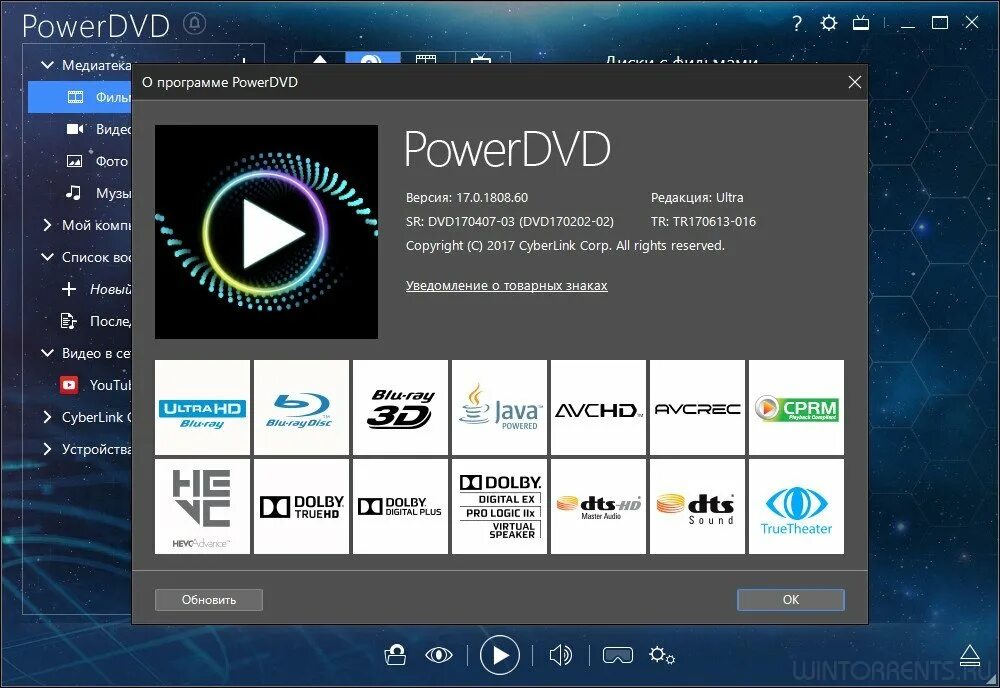The image size is (1000, 688).
Task: Open the notifications bell beside the PowerDVD title
Action: point(195,24)
